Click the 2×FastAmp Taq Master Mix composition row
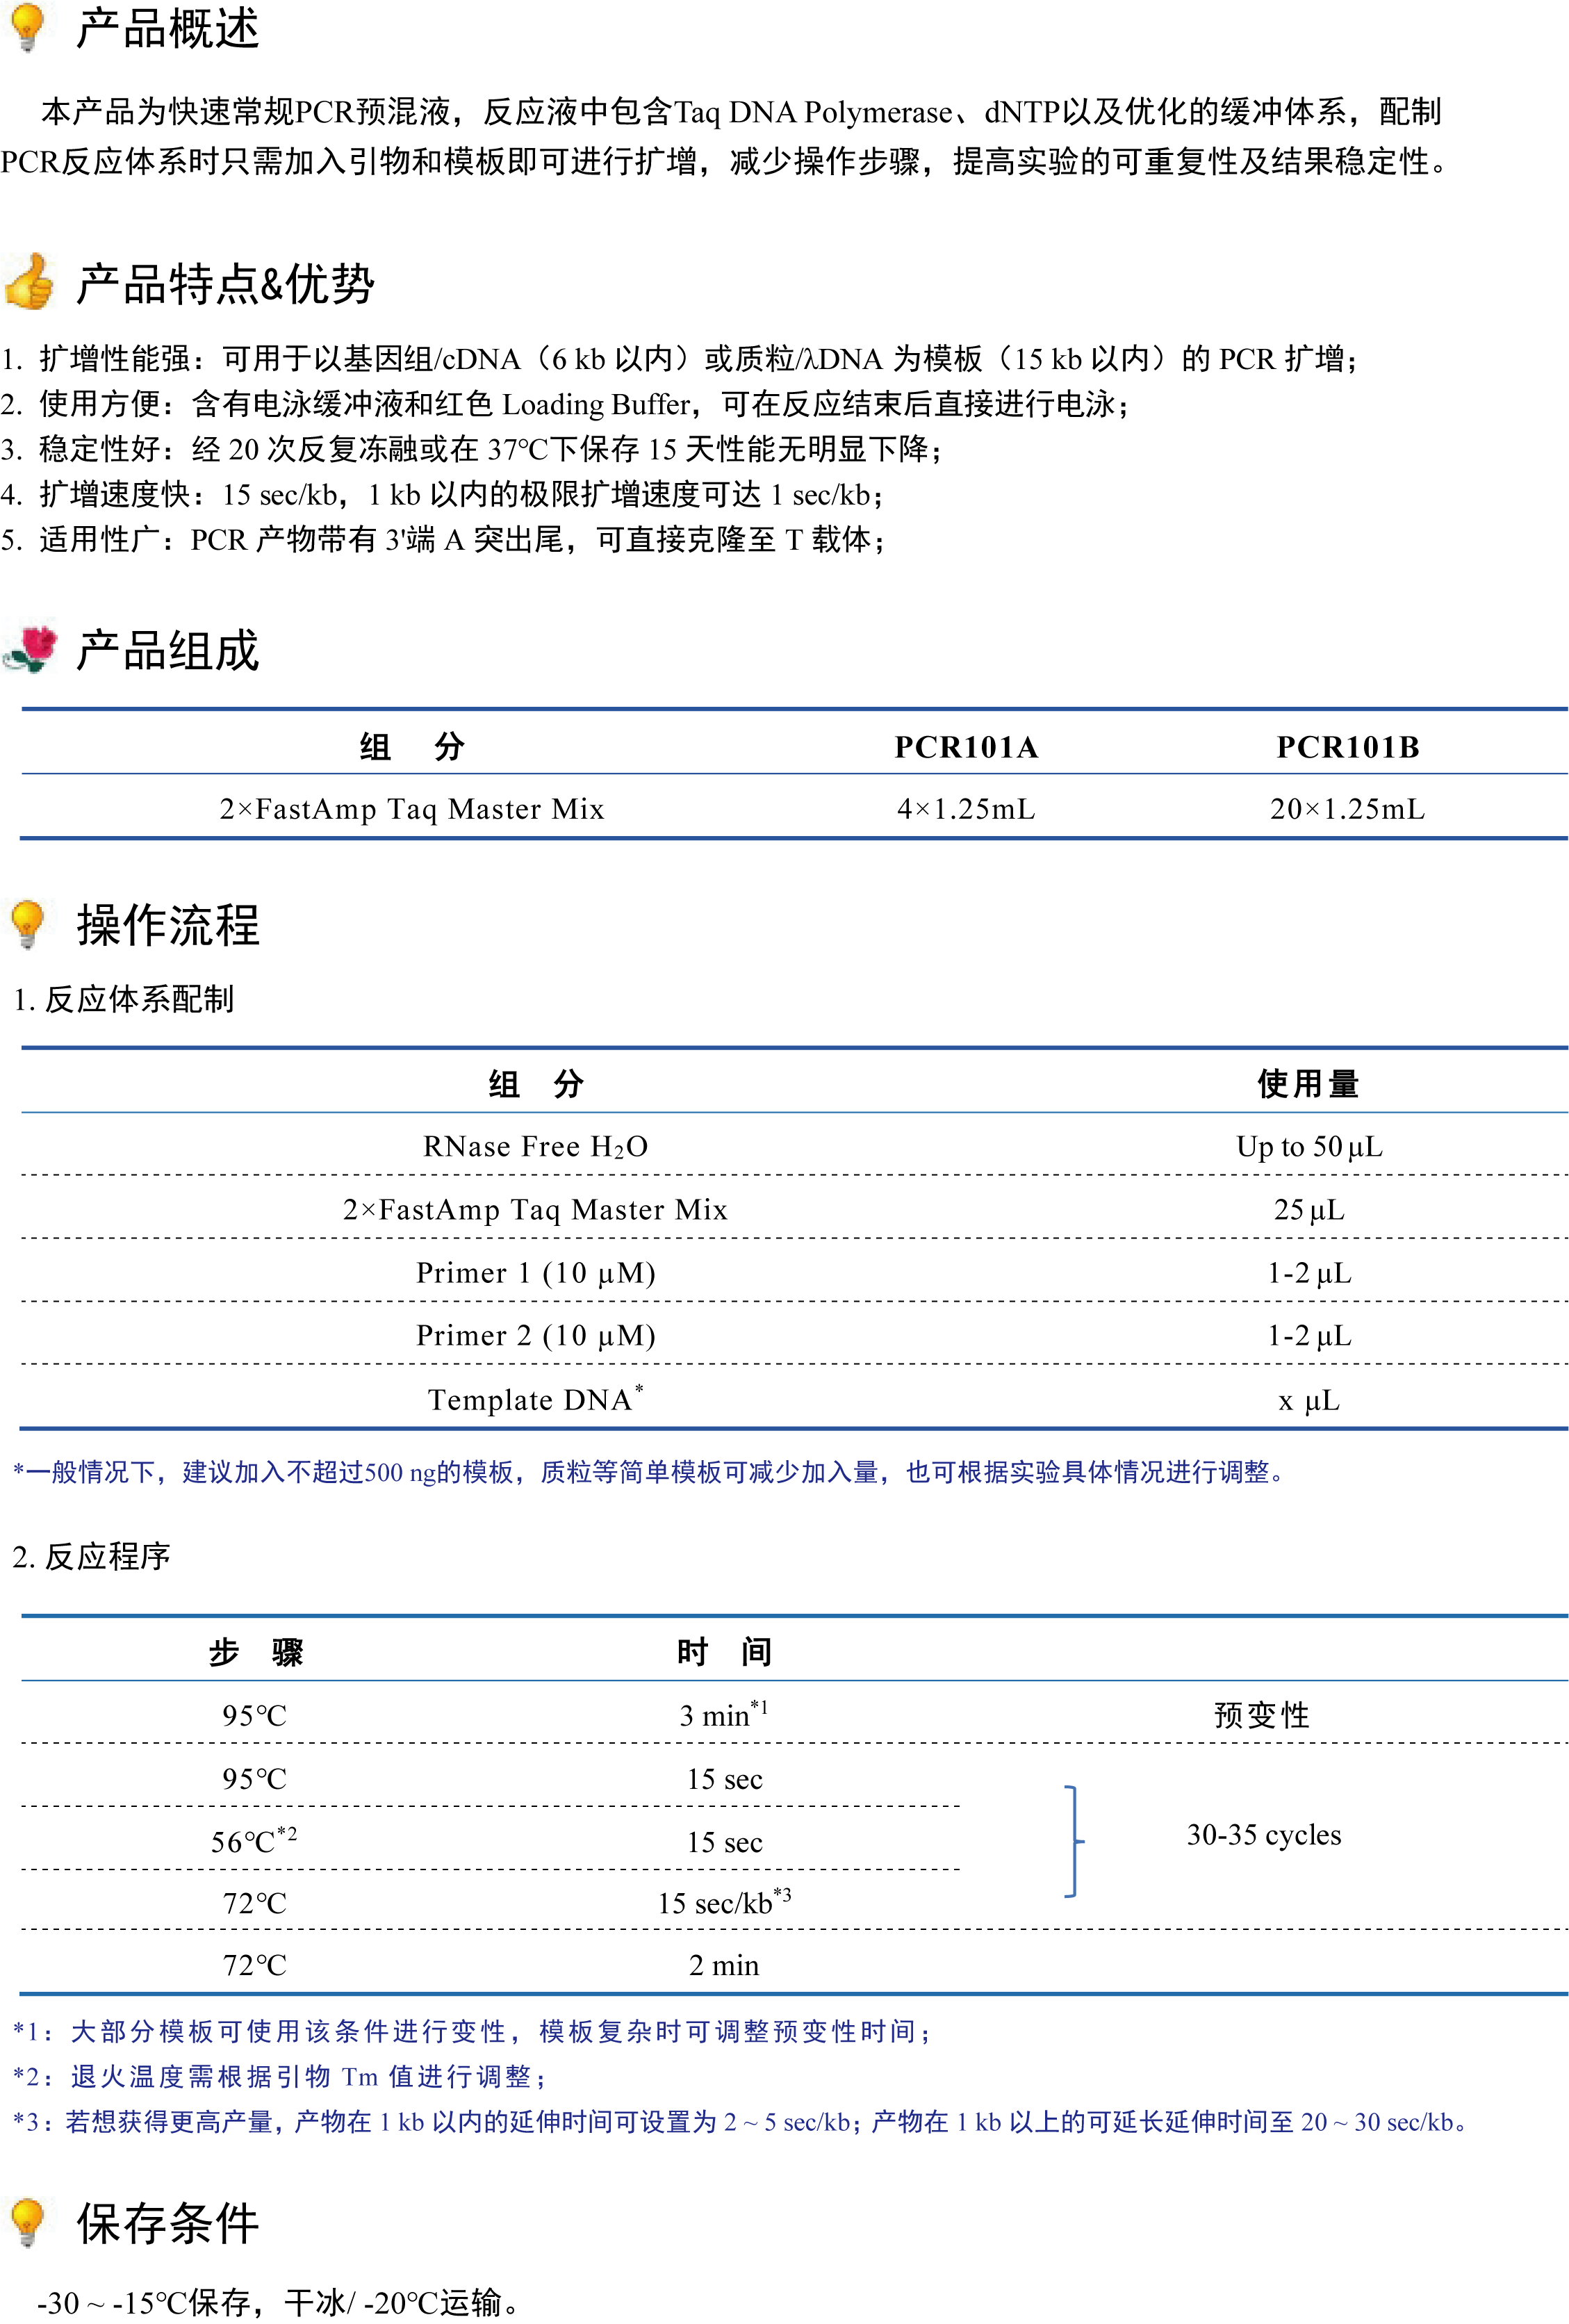 412,808
